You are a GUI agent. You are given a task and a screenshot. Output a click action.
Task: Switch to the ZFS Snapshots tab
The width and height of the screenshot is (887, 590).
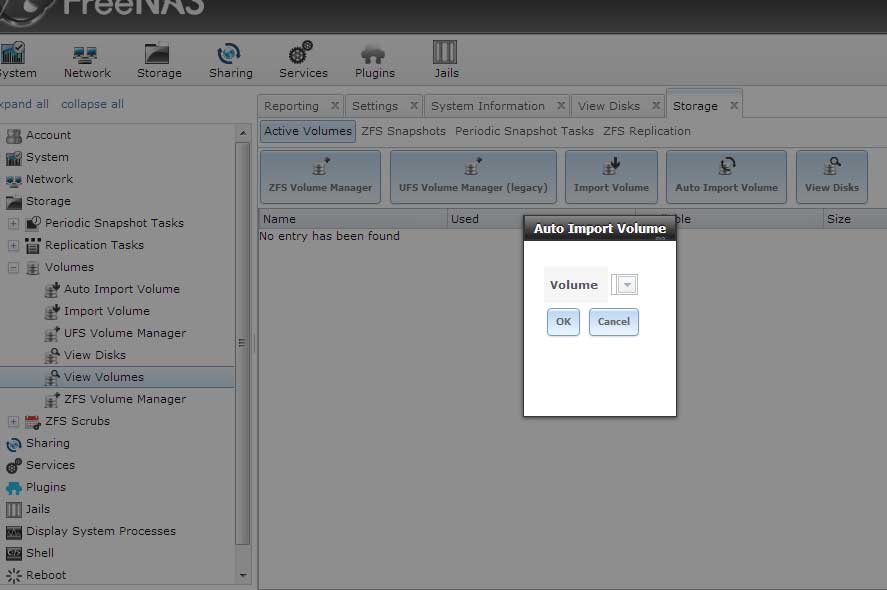point(403,131)
